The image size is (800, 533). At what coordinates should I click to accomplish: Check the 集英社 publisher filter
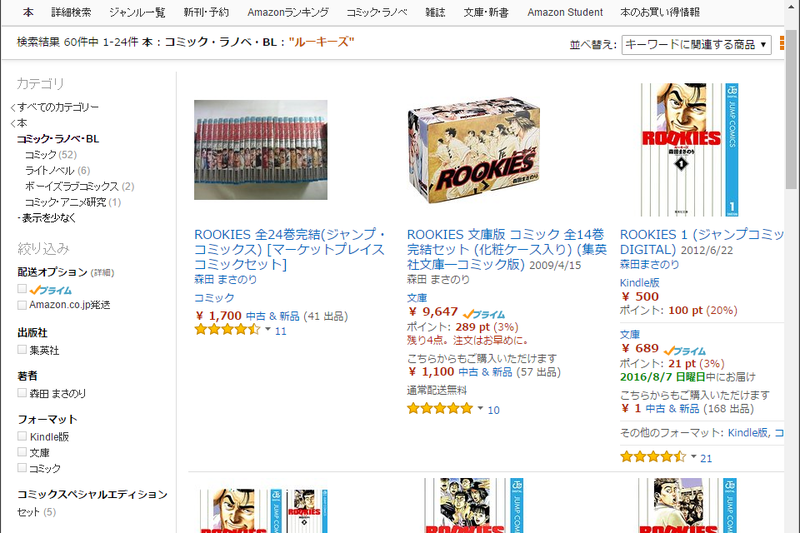pyautogui.click(x=22, y=349)
